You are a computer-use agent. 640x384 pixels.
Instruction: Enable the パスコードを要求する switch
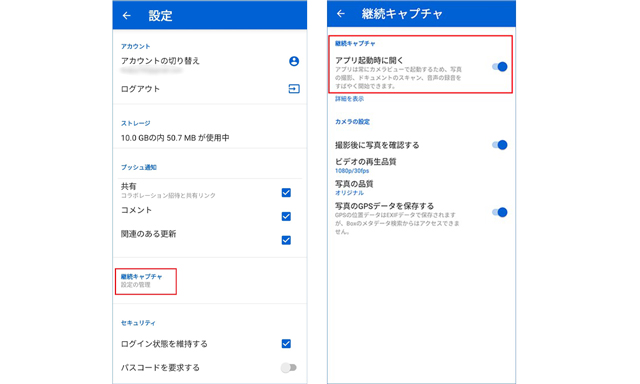tap(289, 368)
